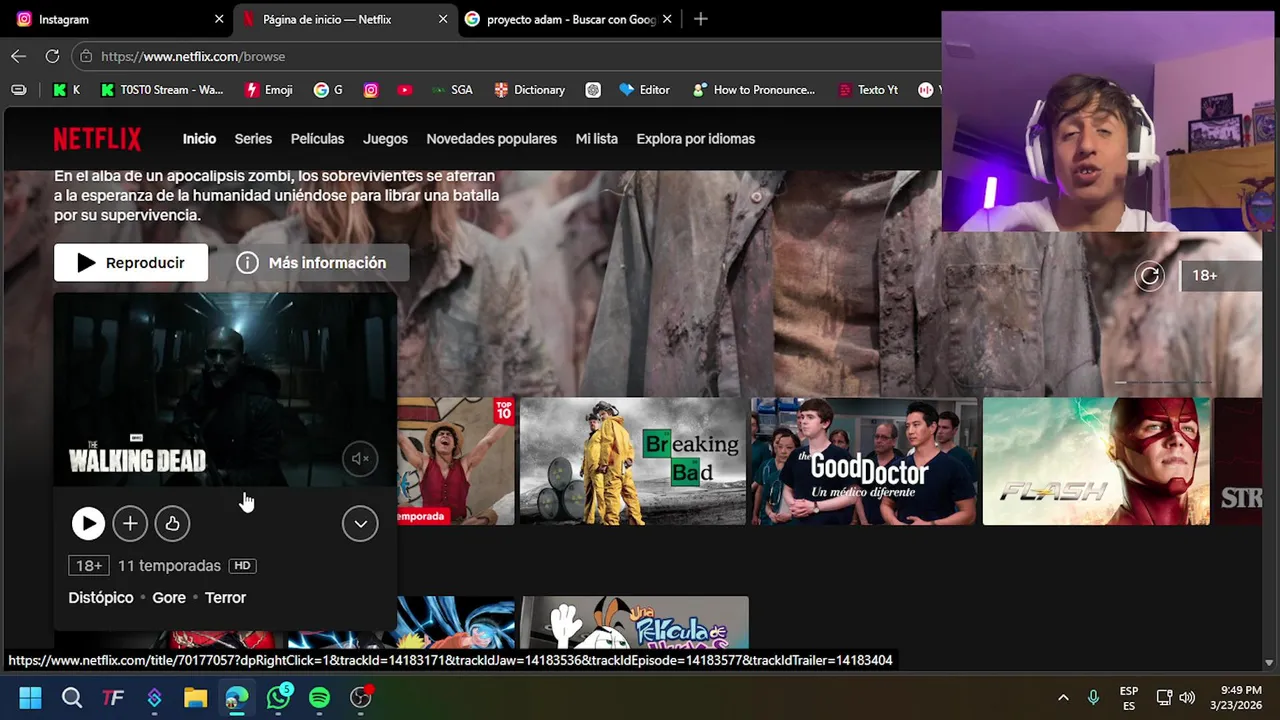The width and height of the screenshot is (1280, 720).
Task: Open Spotify from the taskbar
Action: pos(319,697)
